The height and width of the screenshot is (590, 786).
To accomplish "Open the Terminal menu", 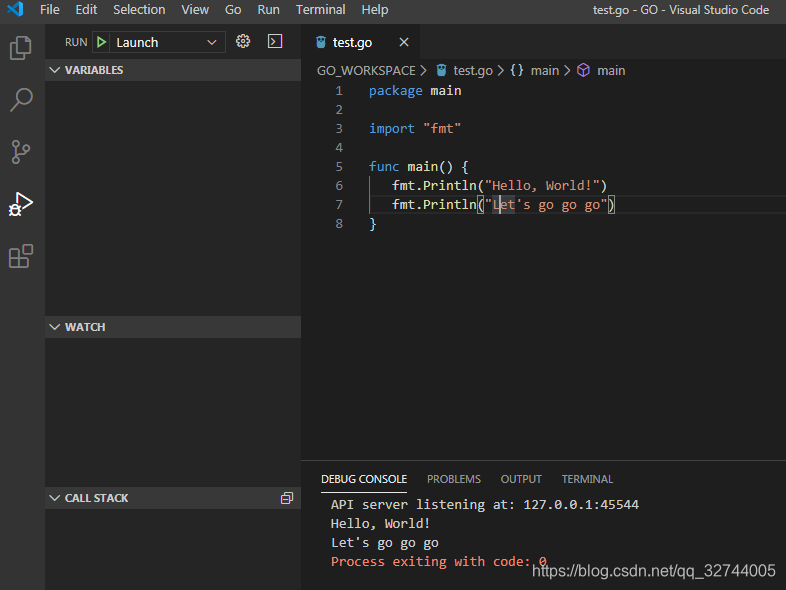I will [x=320, y=10].
